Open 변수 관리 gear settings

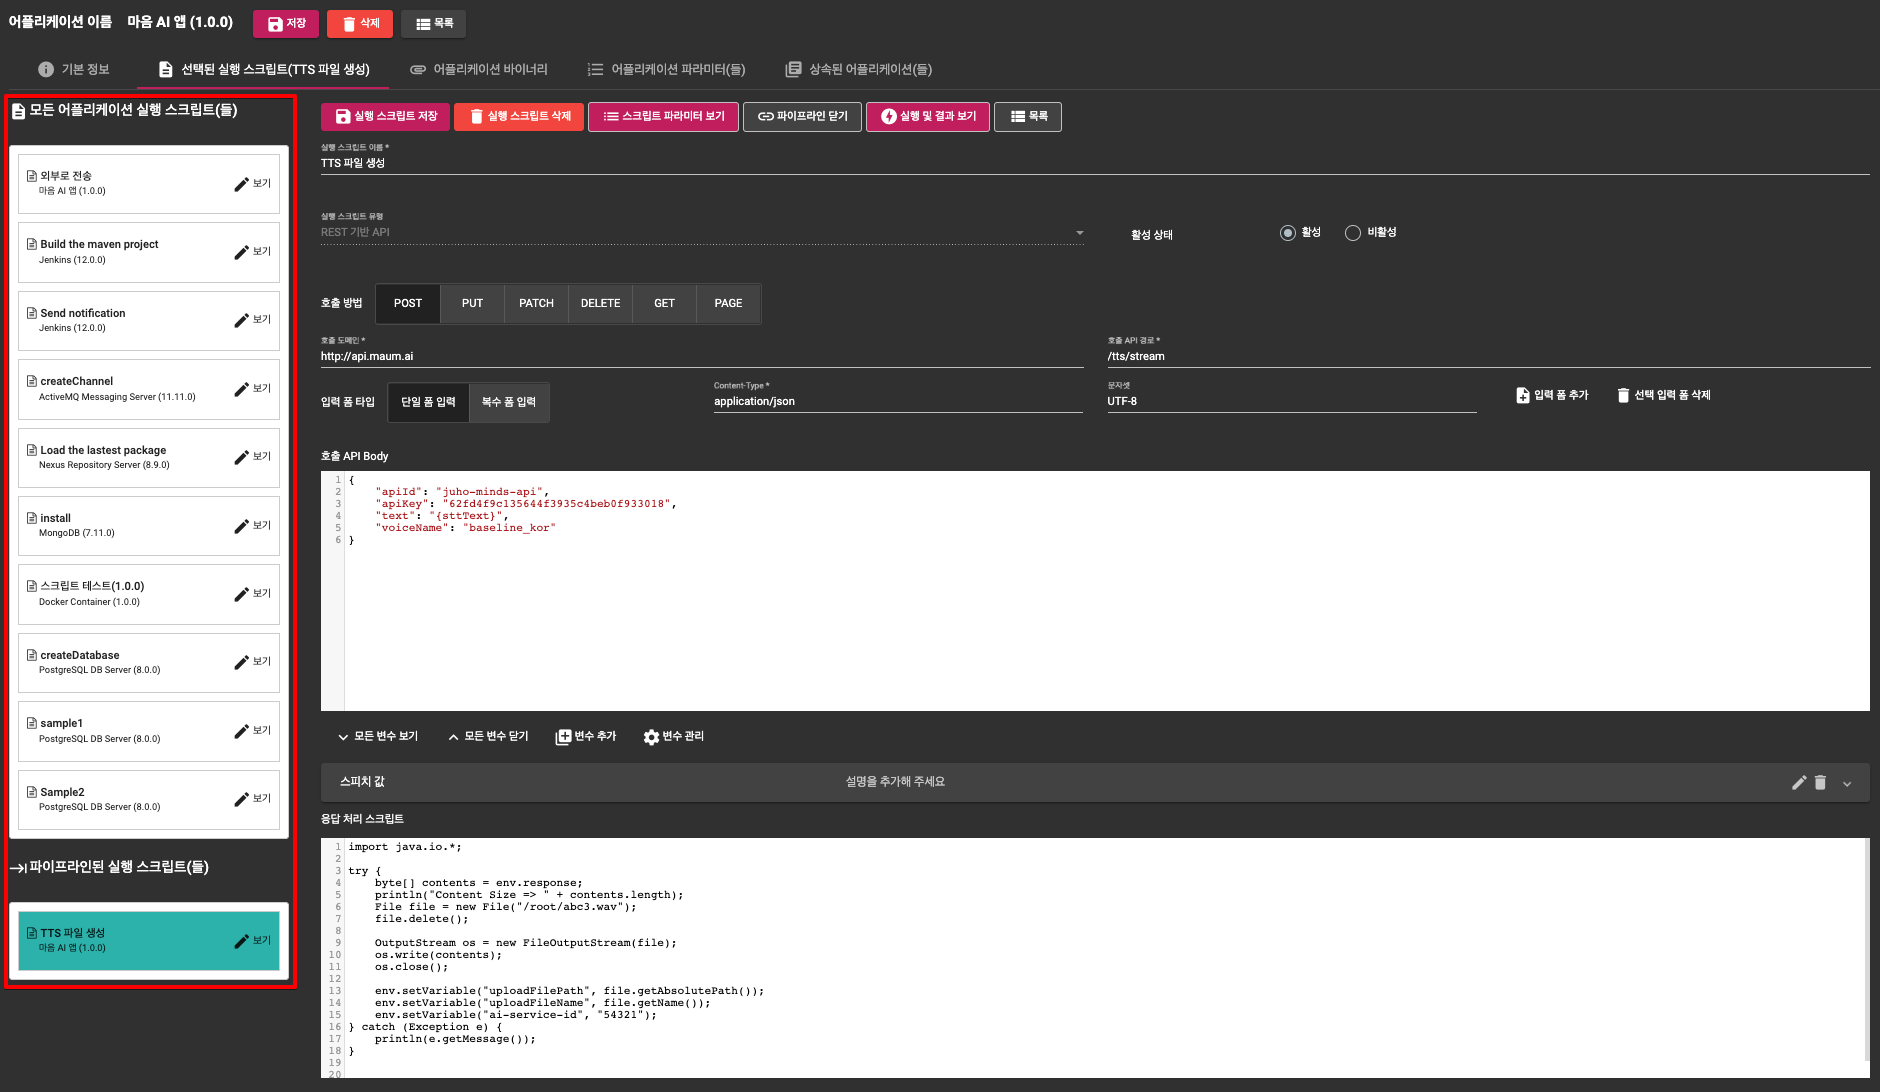674,736
